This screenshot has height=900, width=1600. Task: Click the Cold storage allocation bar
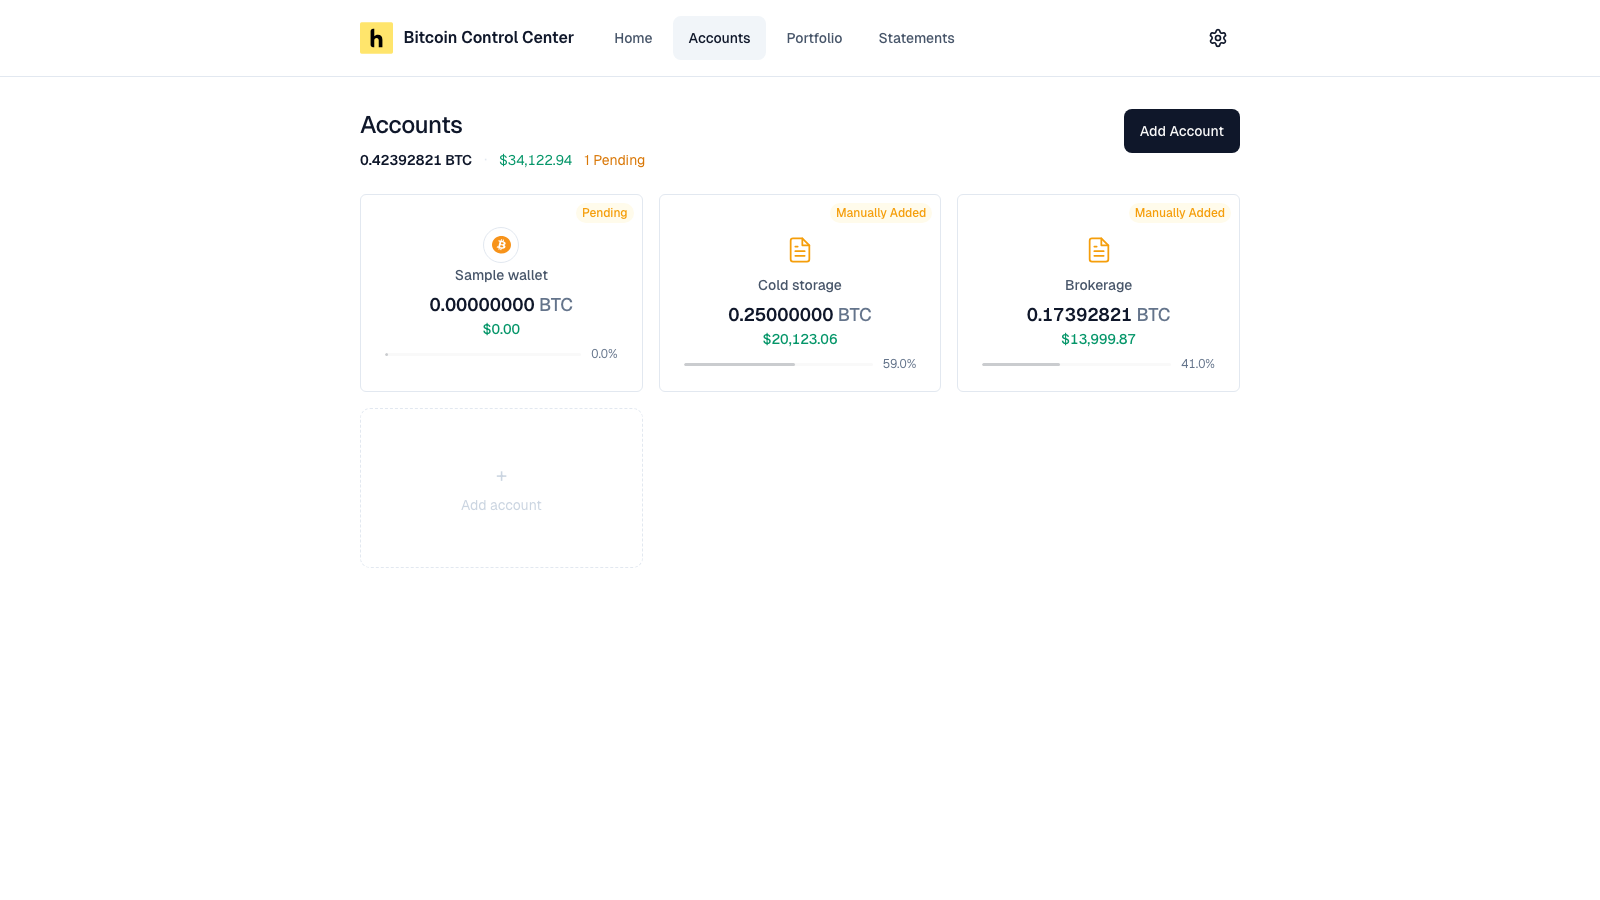pyautogui.click(x=778, y=364)
